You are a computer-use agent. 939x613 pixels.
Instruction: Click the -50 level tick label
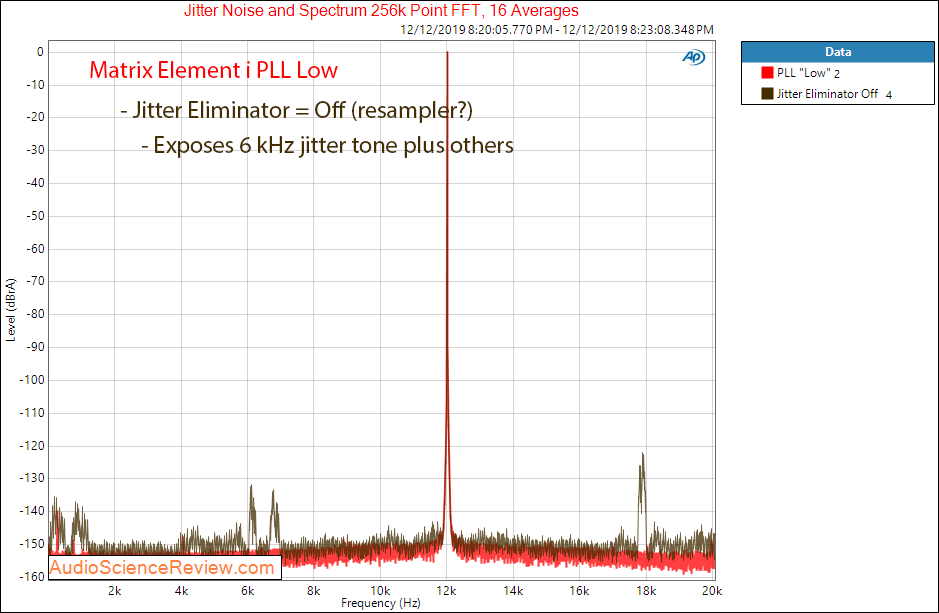coord(35,216)
